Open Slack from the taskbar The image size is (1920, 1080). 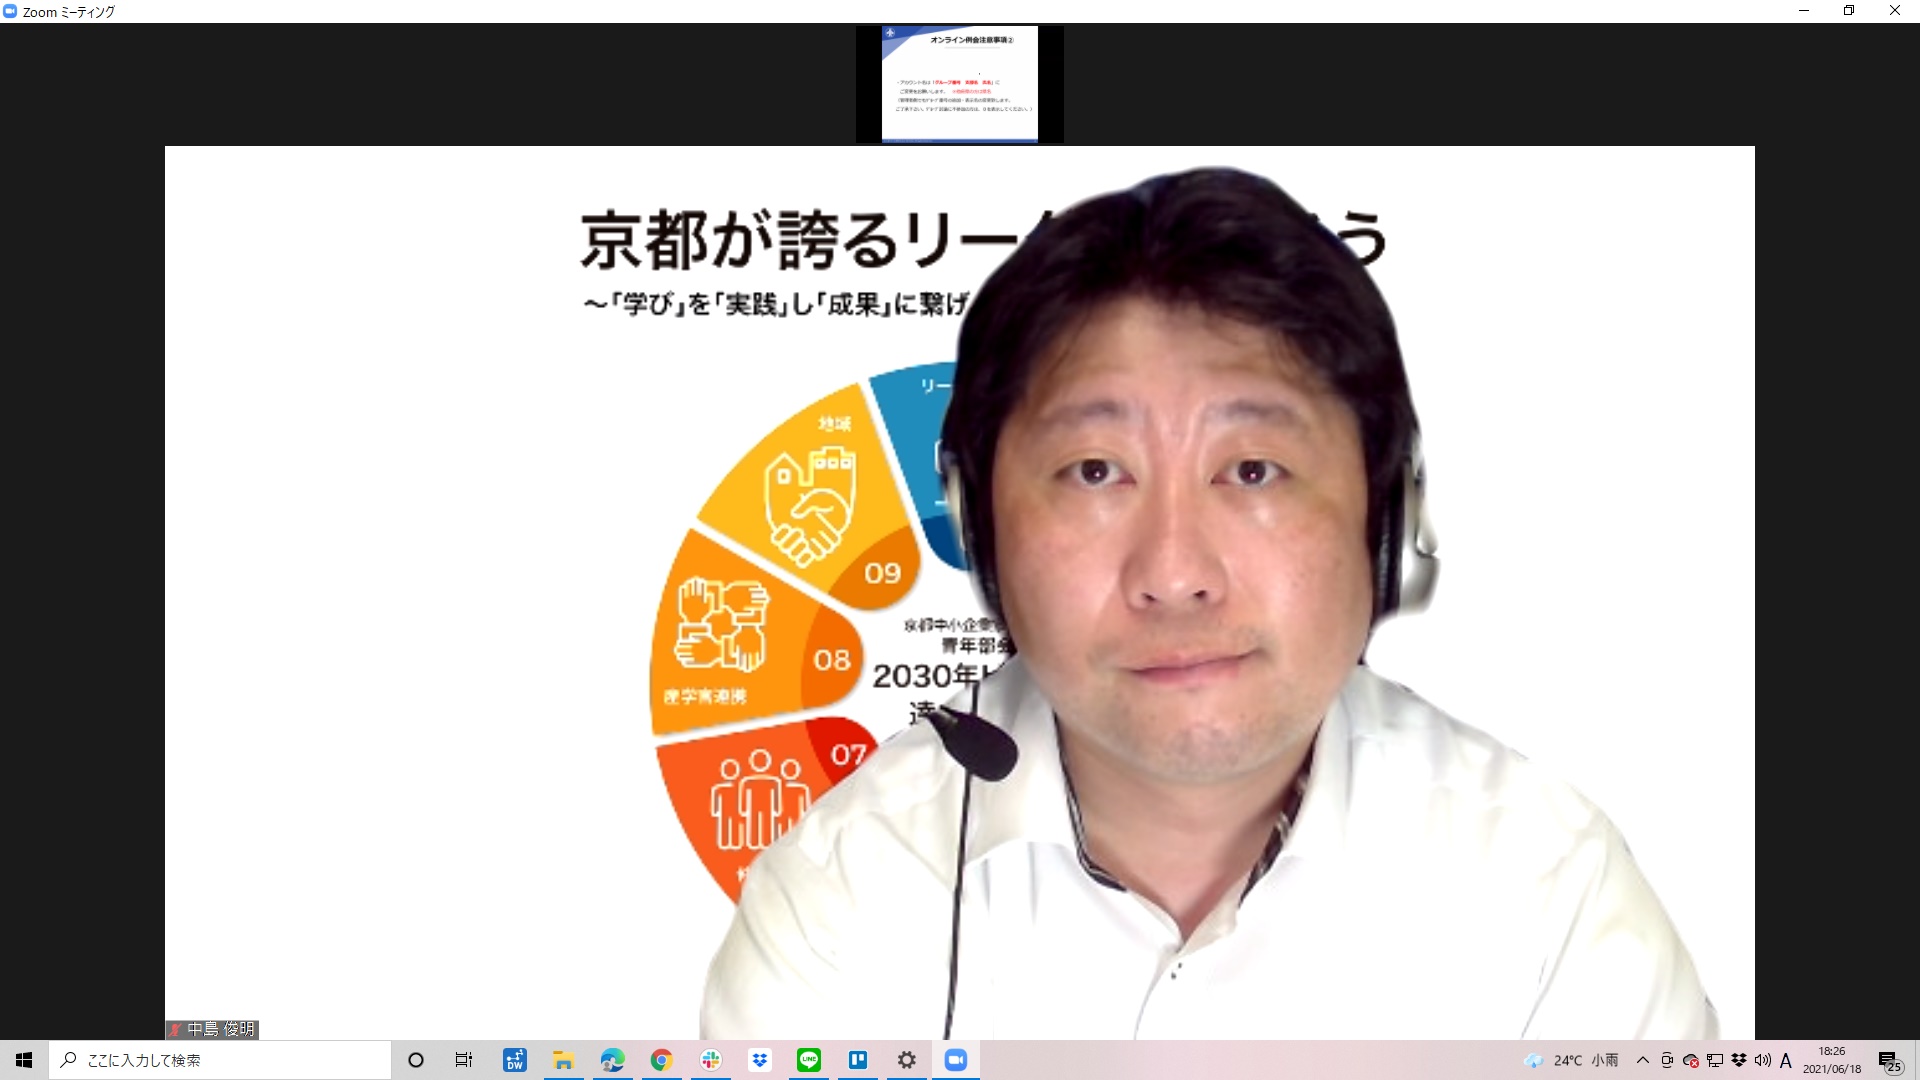(710, 1060)
